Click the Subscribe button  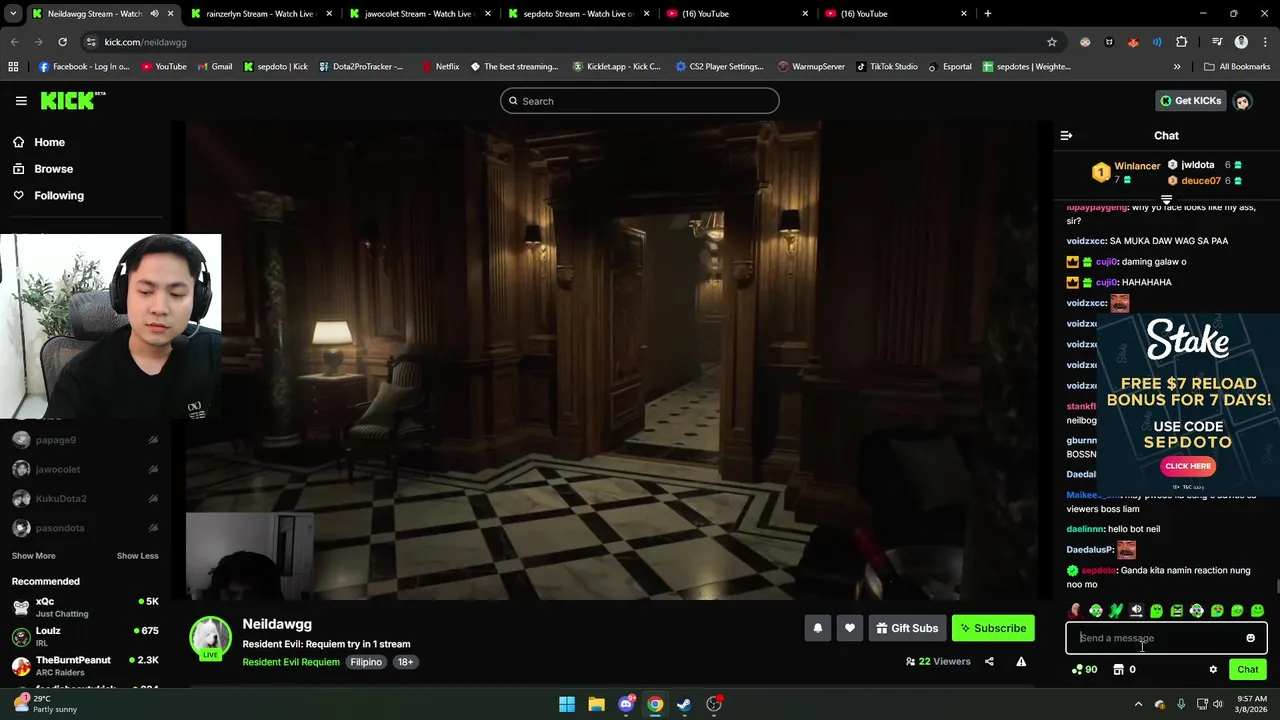click(993, 628)
